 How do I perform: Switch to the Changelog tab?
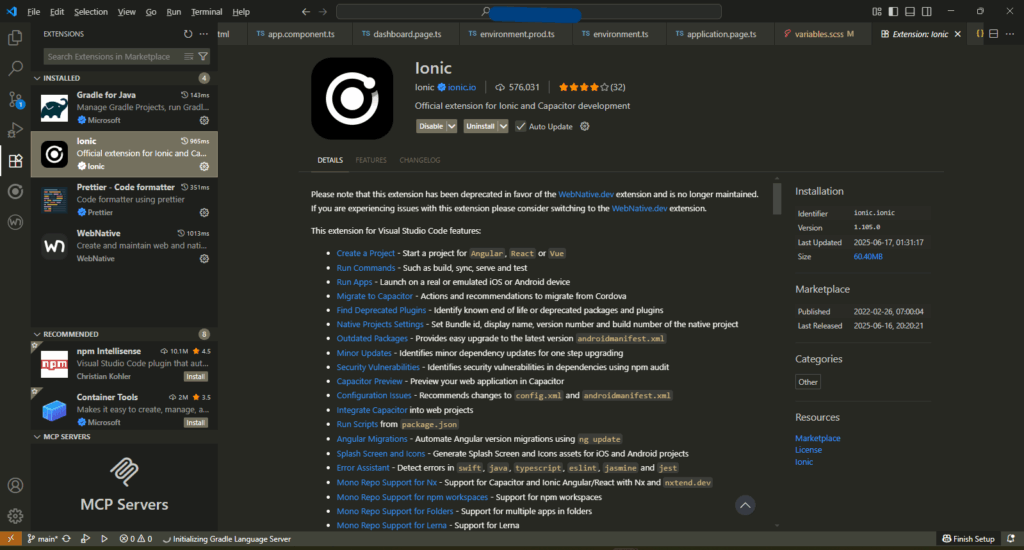pos(419,160)
